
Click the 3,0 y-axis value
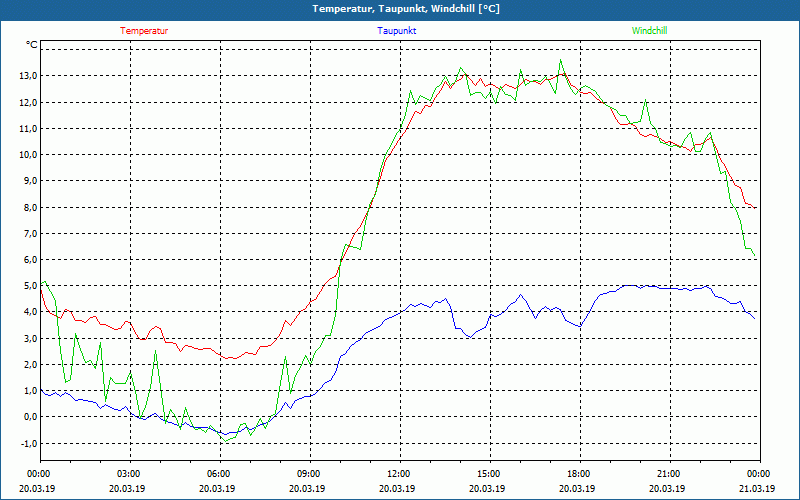(31, 339)
